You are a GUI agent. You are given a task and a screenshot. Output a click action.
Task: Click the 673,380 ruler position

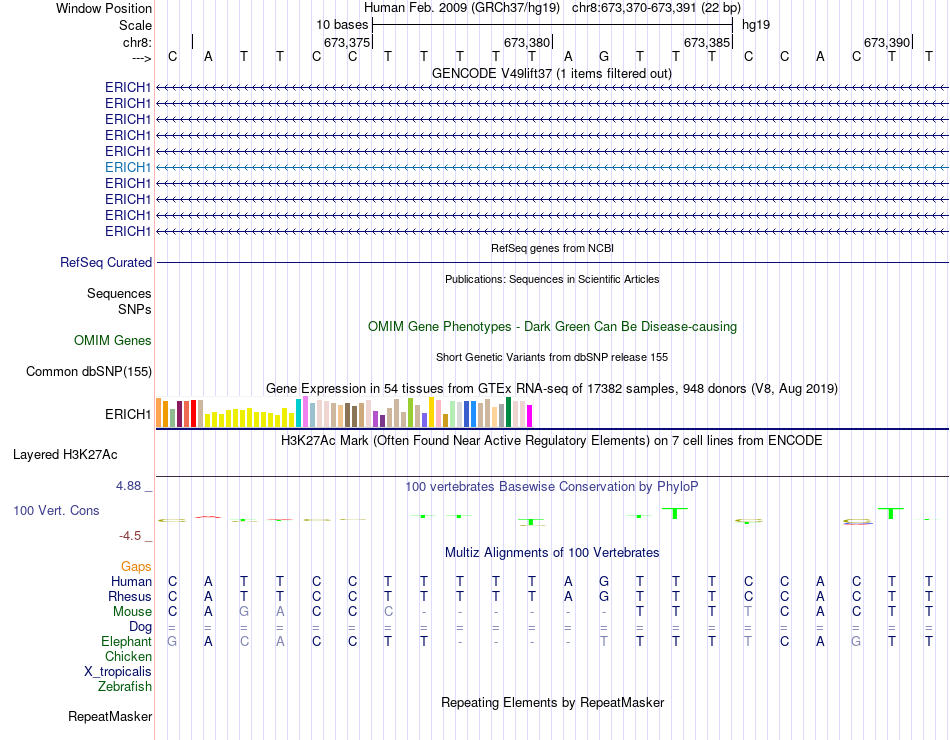pyautogui.click(x=526, y=42)
